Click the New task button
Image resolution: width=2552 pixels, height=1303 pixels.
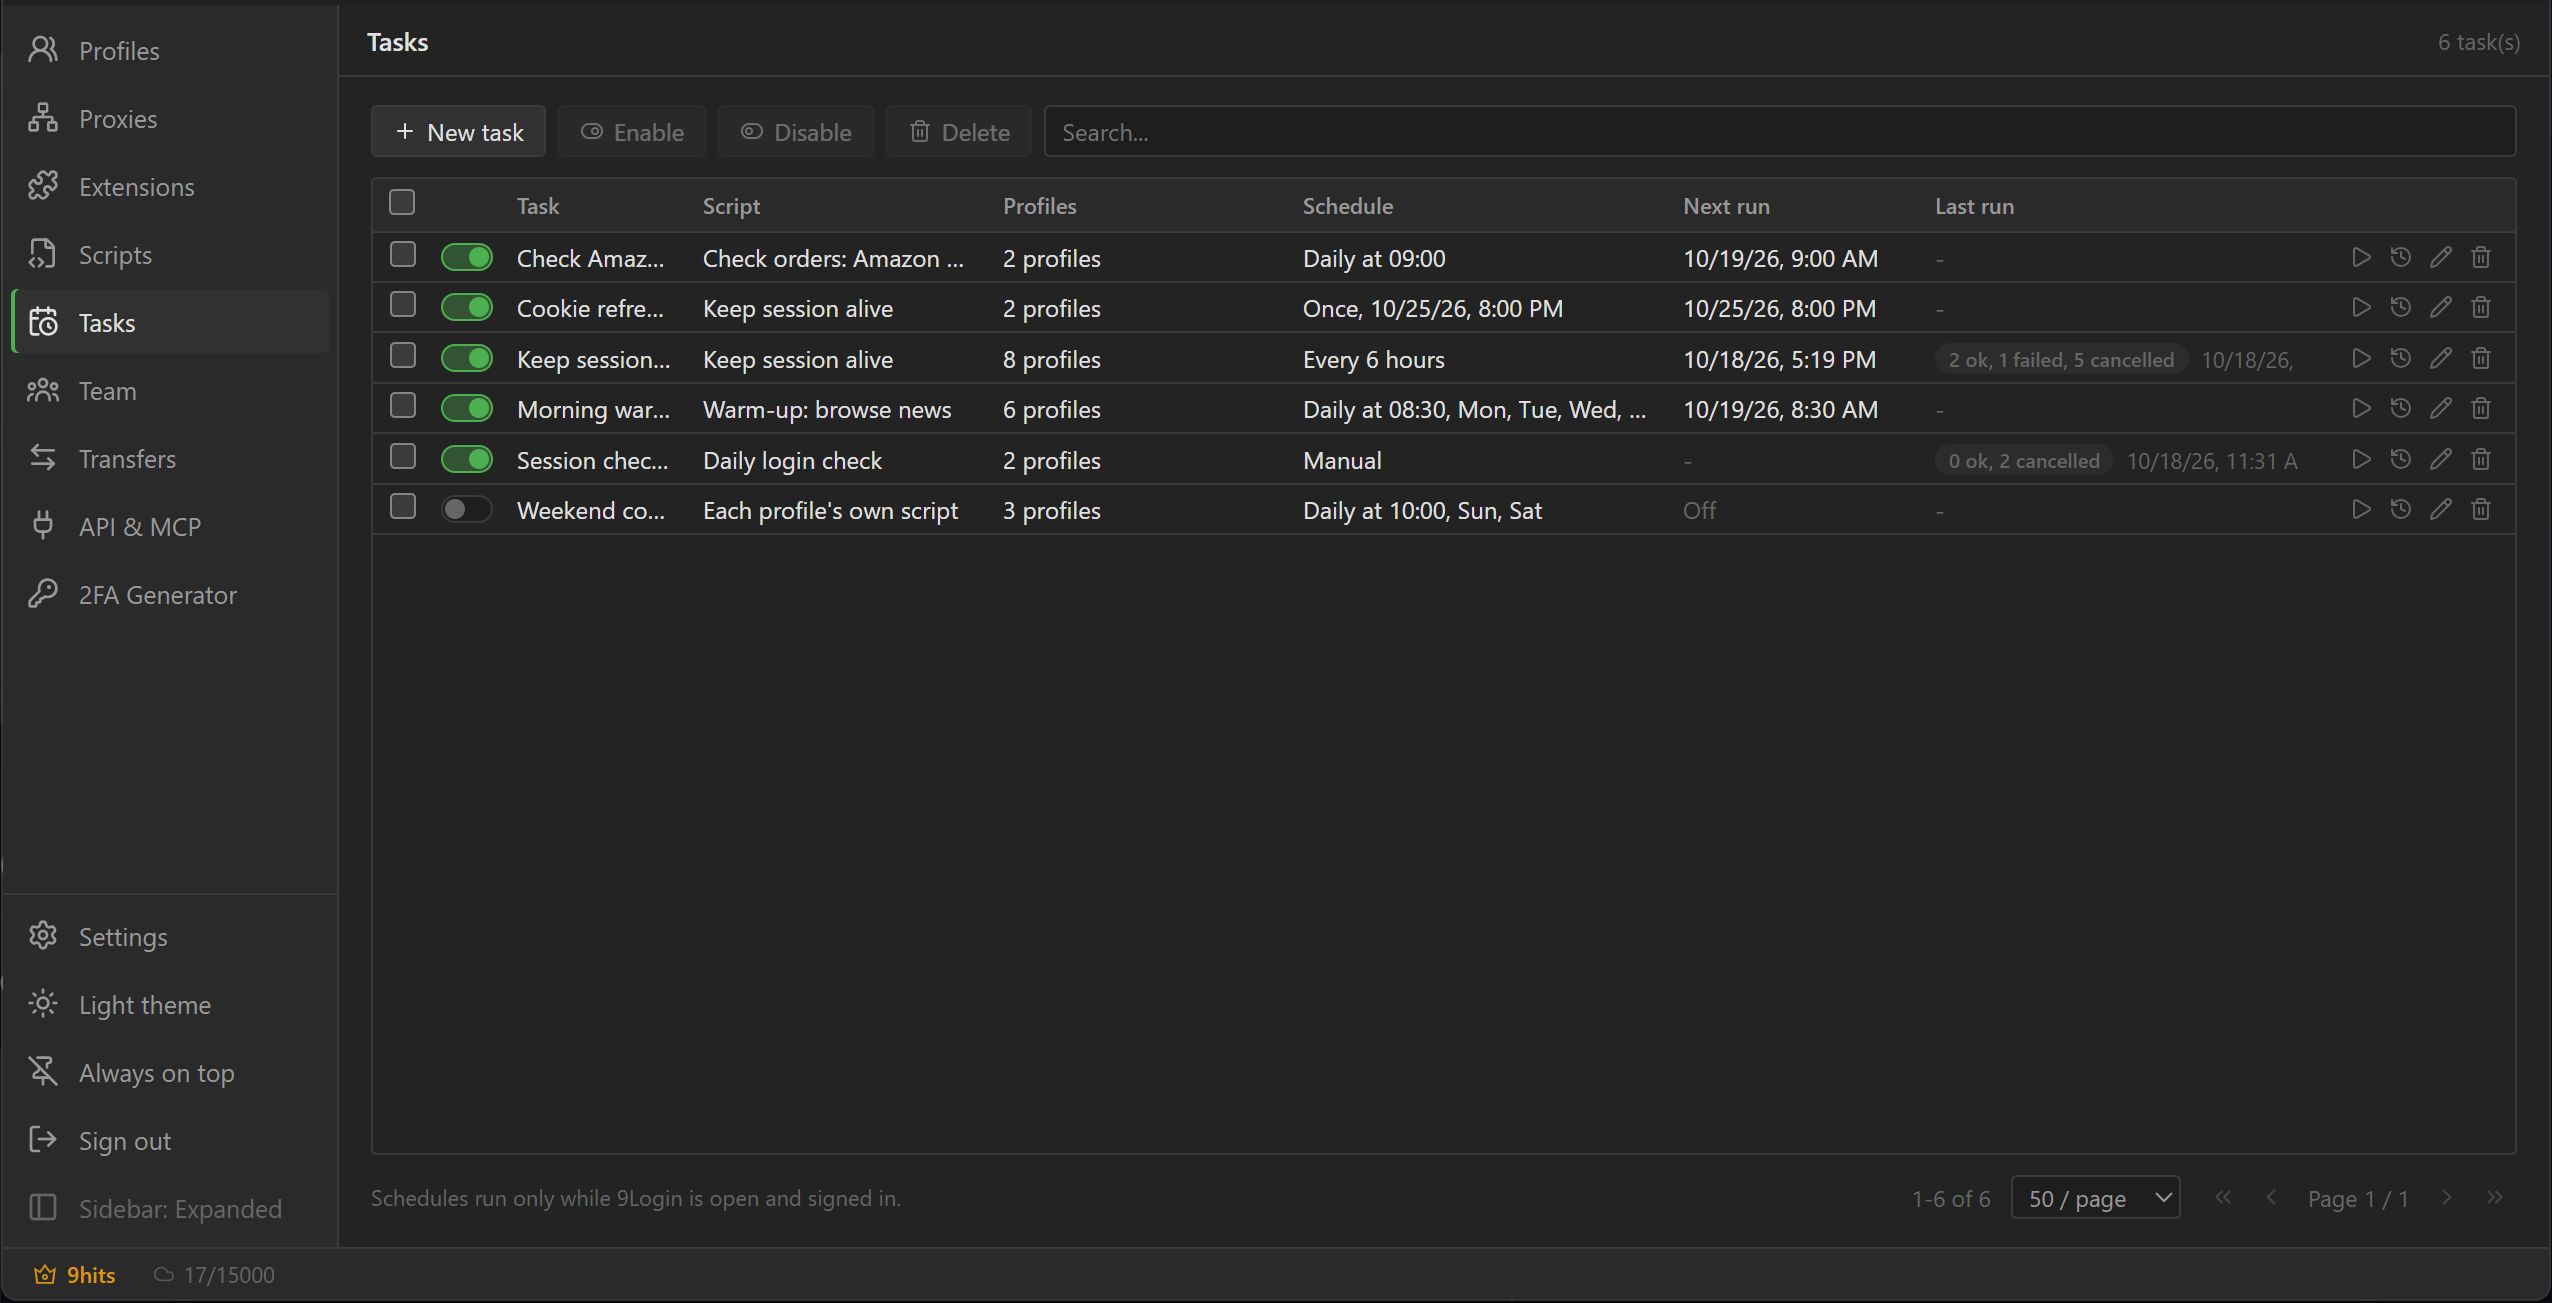point(459,132)
